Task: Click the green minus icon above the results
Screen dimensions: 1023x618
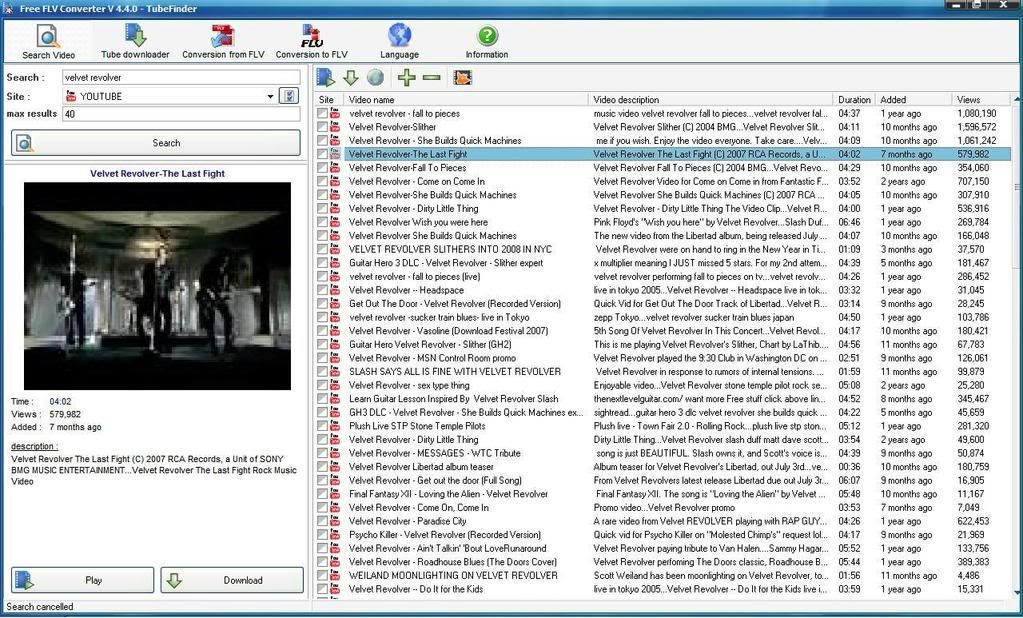Action: [432, 78]
